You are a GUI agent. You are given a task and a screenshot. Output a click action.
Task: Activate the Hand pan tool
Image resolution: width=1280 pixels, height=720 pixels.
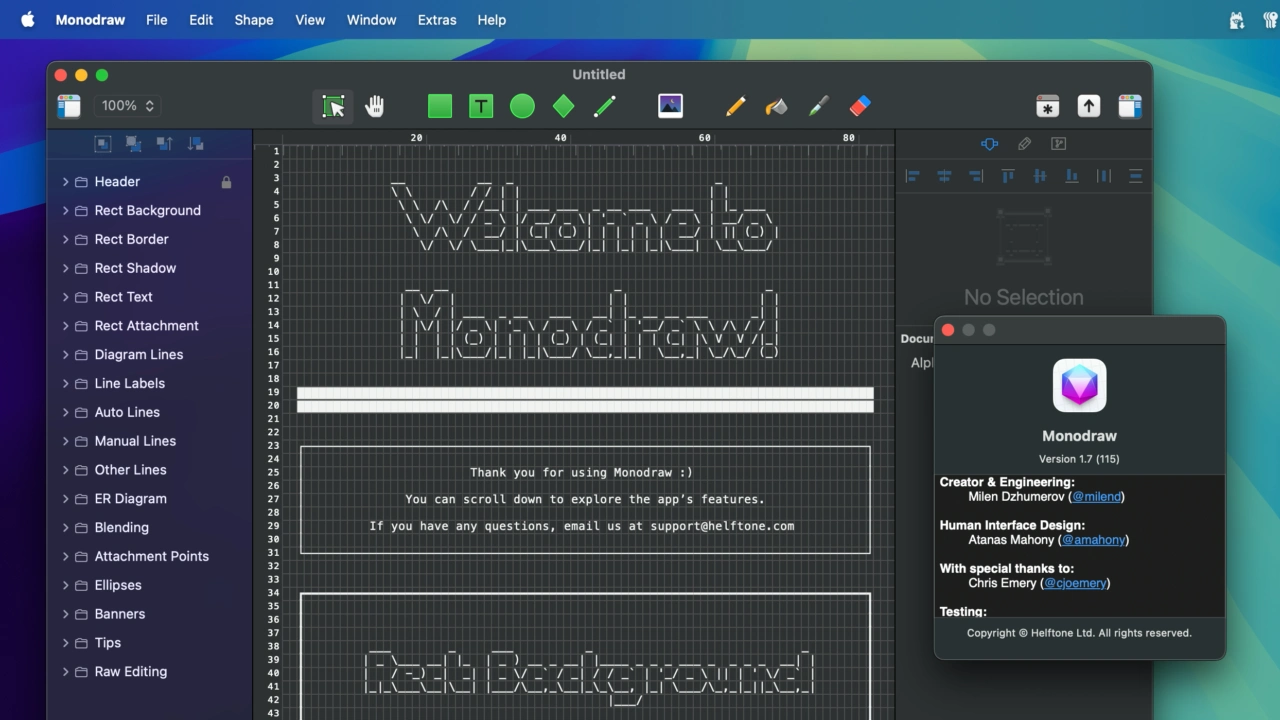pyautogui.click(x=375, y=106)
